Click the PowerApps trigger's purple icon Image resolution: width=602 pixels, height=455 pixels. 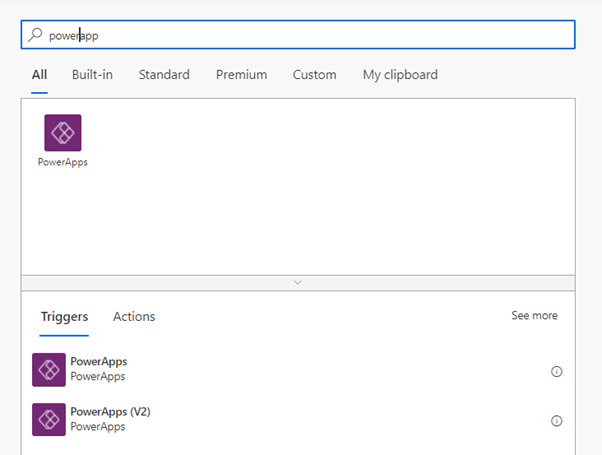[x=49, y=370]
